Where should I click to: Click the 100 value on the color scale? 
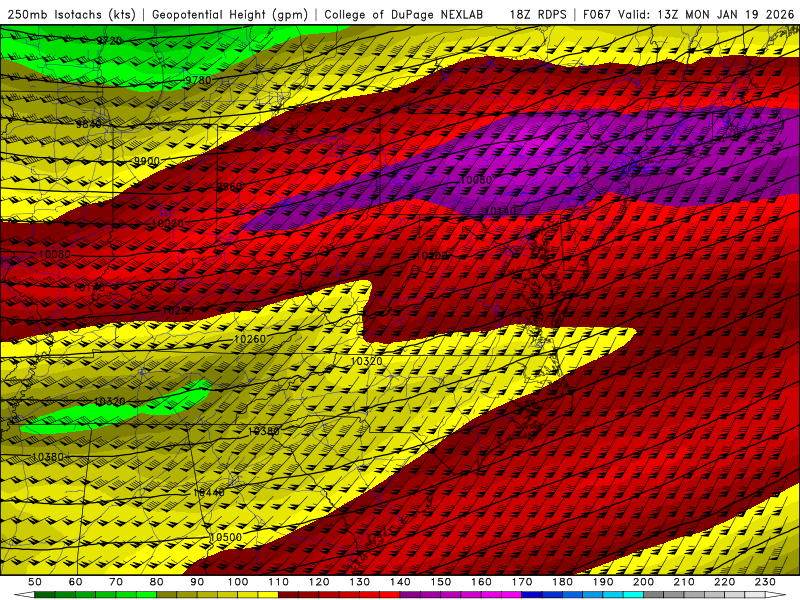[238, 582]
